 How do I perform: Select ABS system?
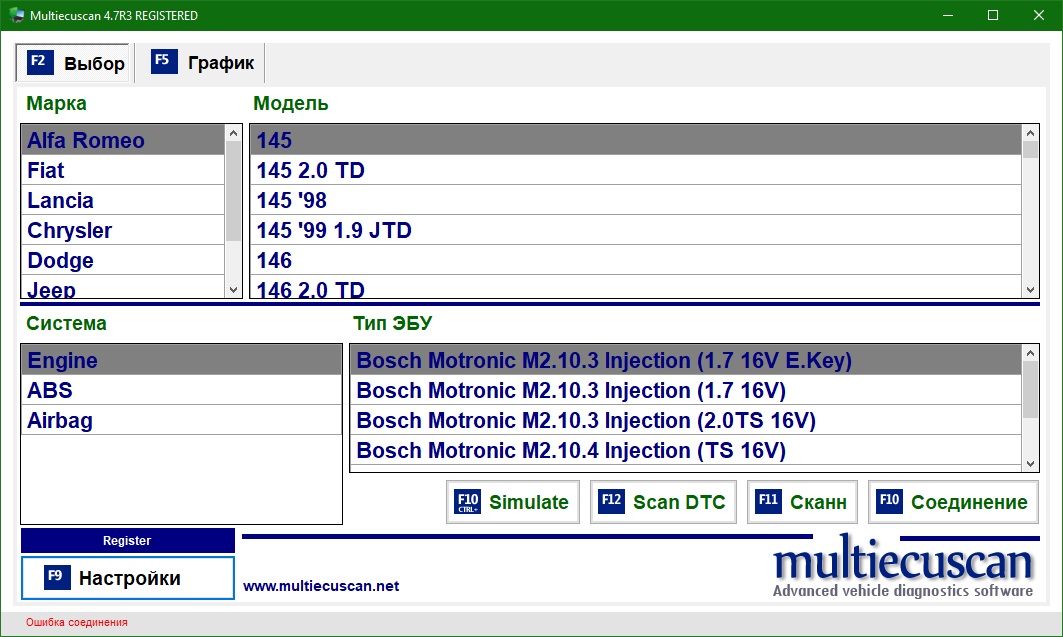(181, 390)
